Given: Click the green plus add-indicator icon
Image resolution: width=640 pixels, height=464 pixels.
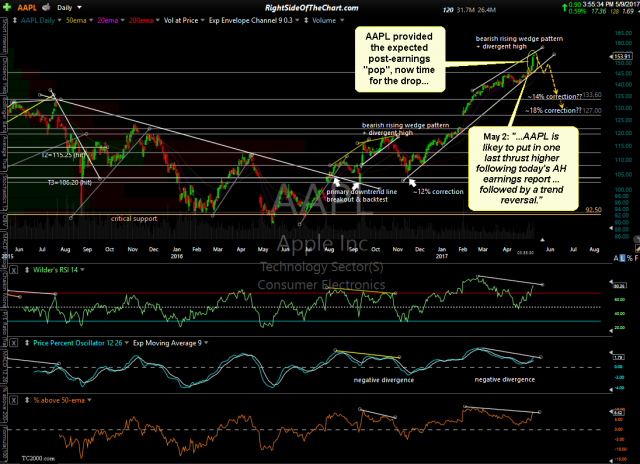Looking at the screenshot, I should click(7, 7).
